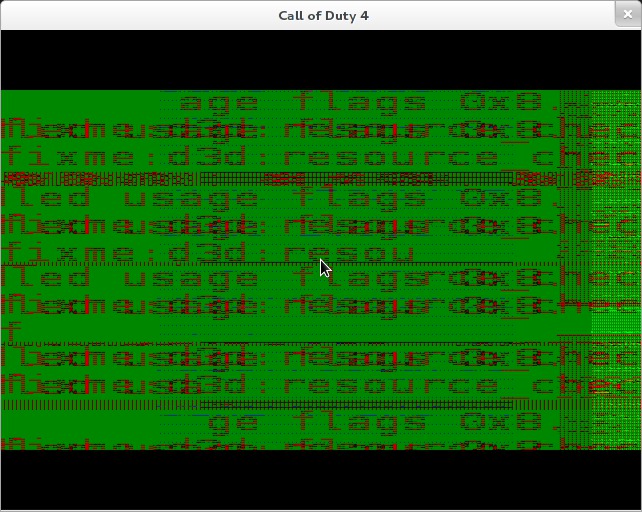Click the empty title bar area left of title
Image resolution: width=642 pixels, height=512 pixels.
(130, 15)
